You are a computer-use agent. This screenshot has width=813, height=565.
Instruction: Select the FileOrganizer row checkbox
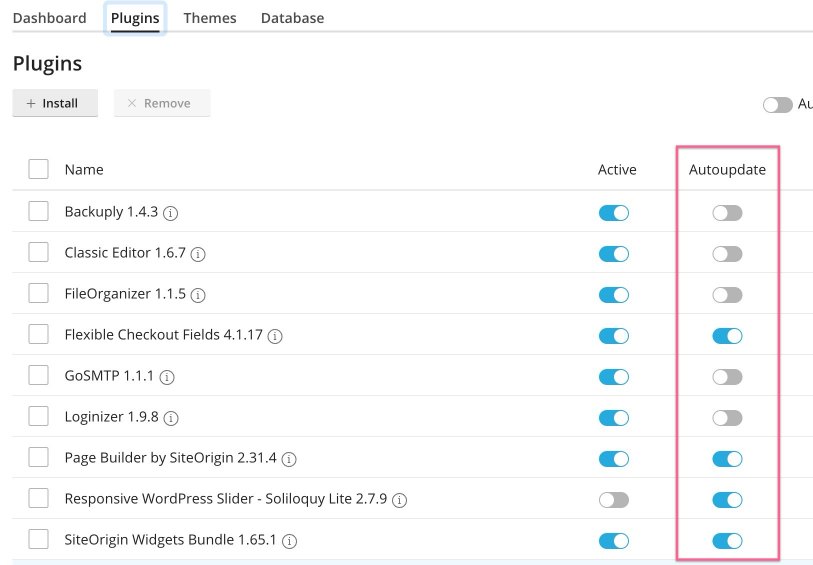tap(38, 293)
